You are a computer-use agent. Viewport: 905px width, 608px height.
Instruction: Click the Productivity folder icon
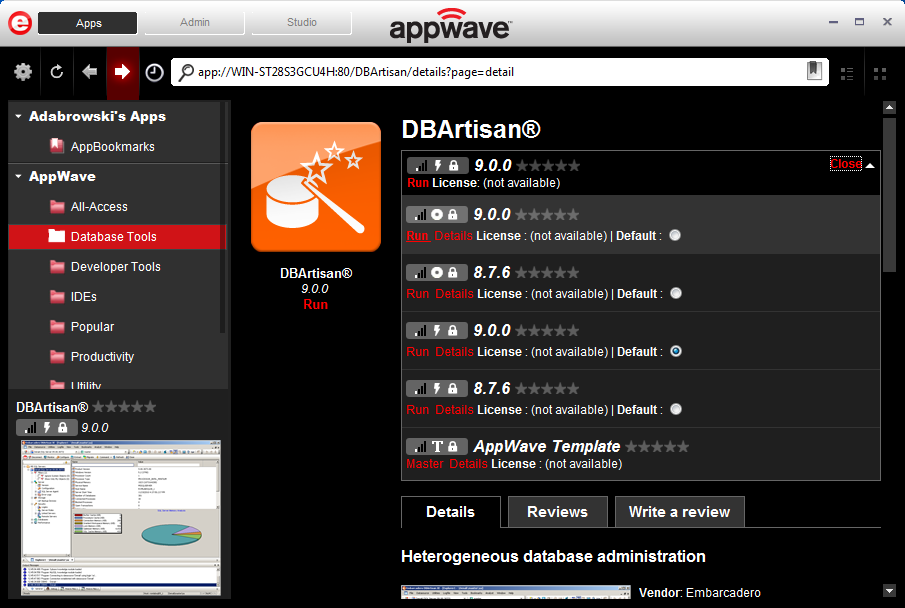[x=57, y=356]
